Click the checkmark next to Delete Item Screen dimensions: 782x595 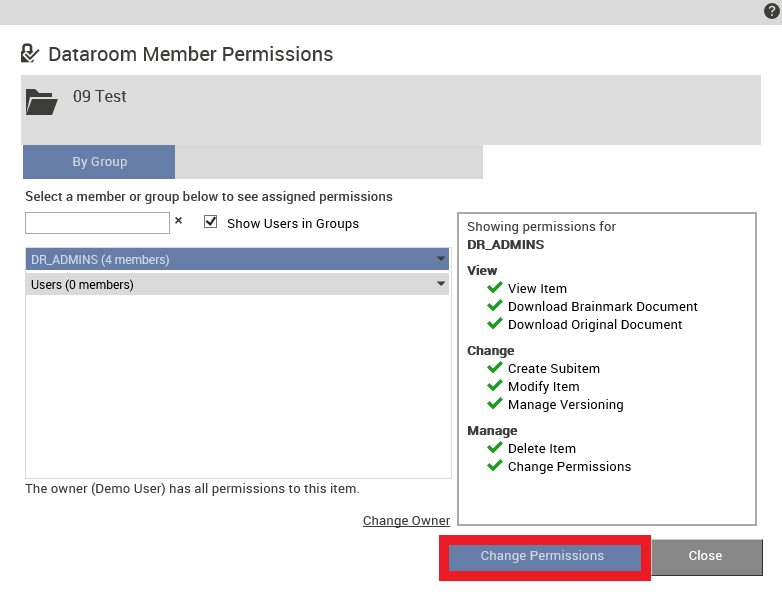pyautogui.click(x=494, y=447)
